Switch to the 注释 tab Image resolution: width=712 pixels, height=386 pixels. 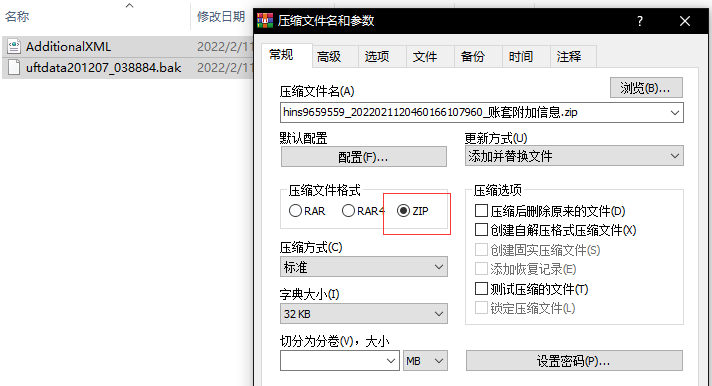click(574, 56)
